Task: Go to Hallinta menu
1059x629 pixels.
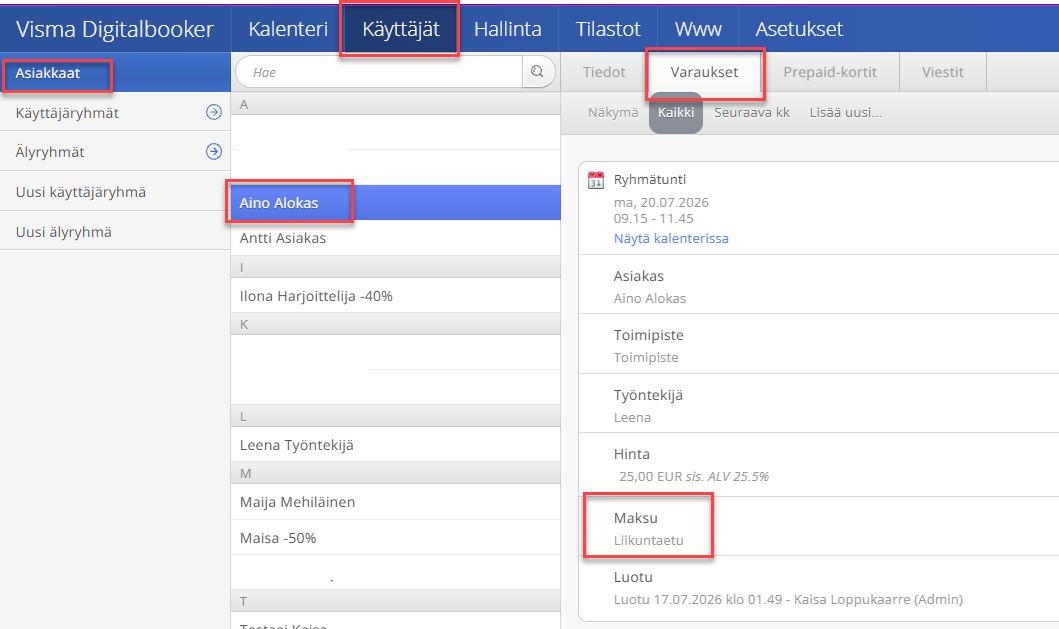Action: click(x=507, y=29)
